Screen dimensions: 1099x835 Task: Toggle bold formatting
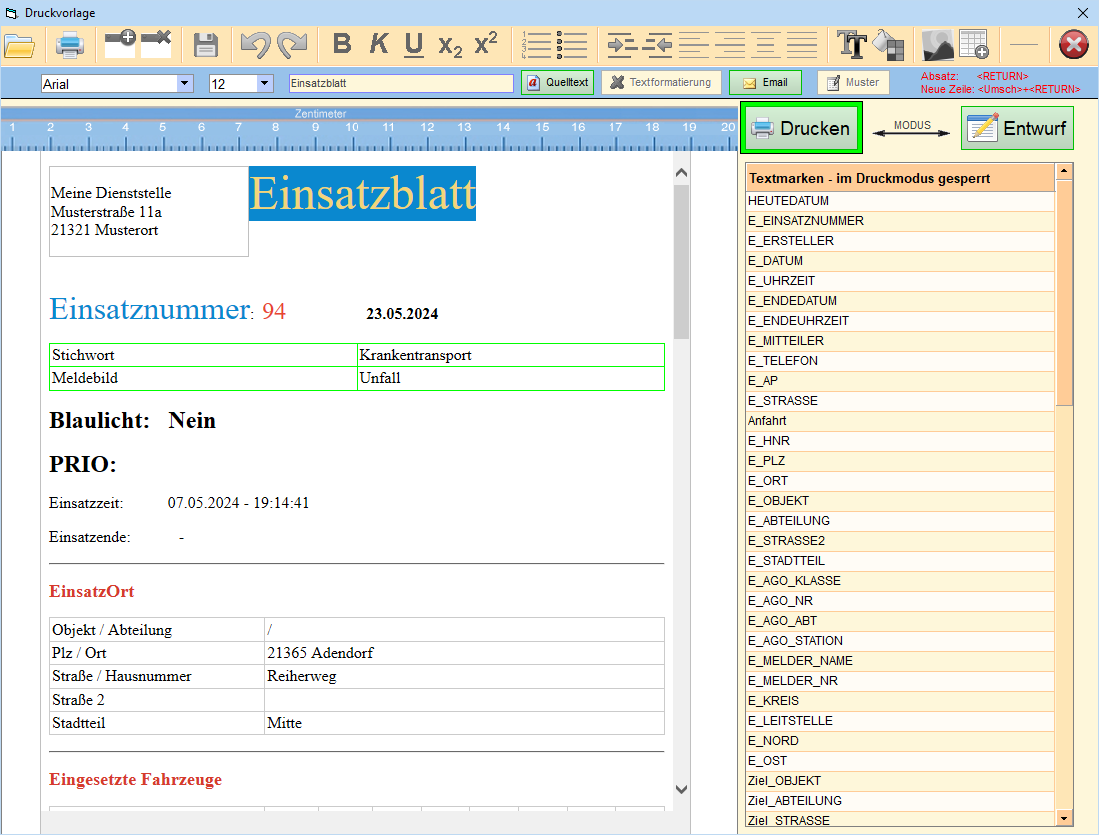coord(342,45)
